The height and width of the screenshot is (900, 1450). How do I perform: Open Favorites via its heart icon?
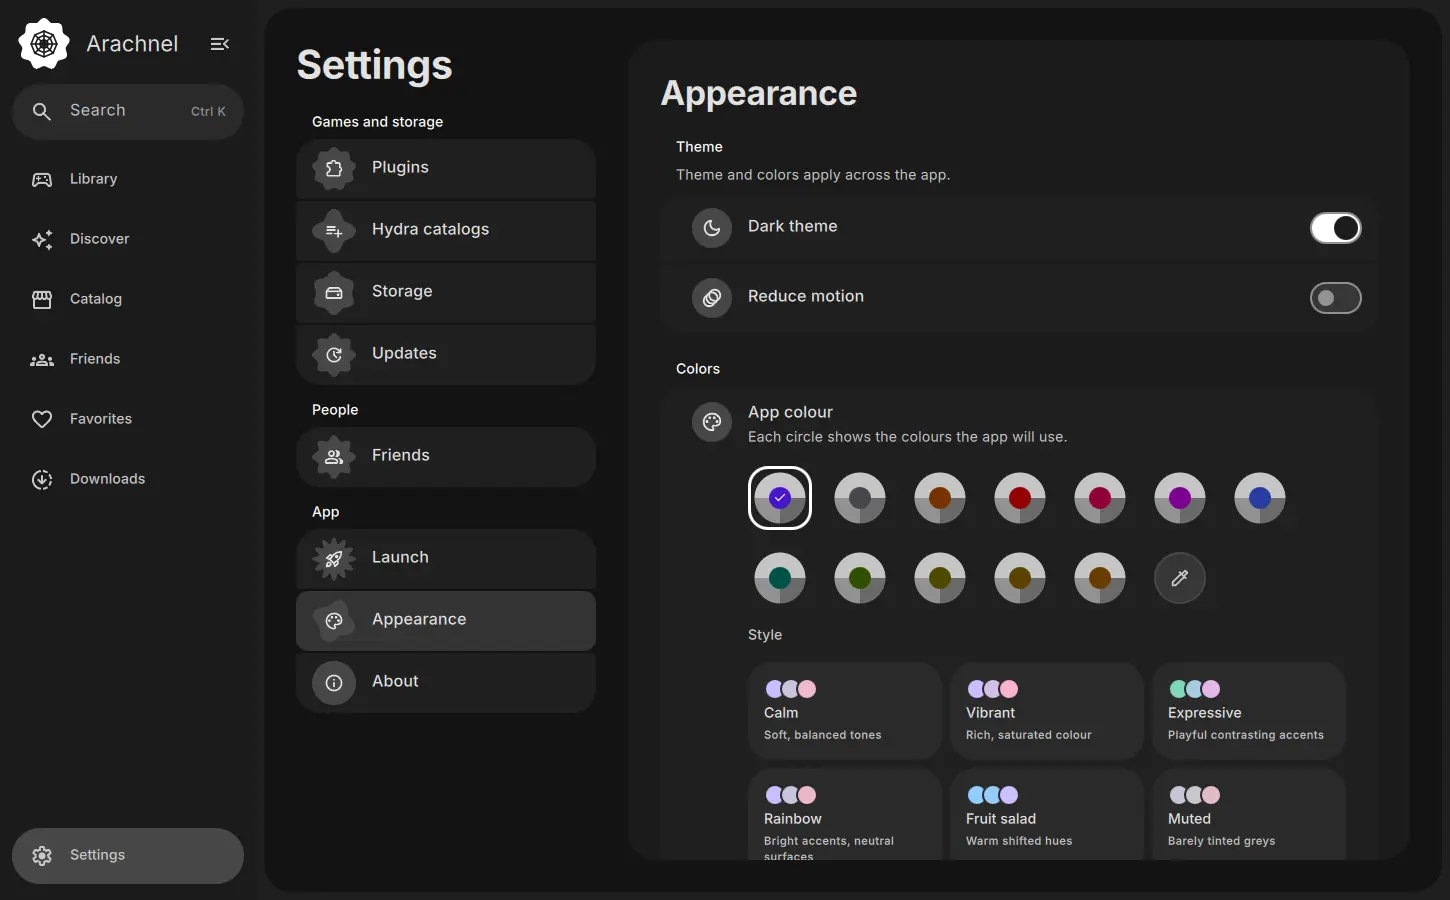pos(42,419)
